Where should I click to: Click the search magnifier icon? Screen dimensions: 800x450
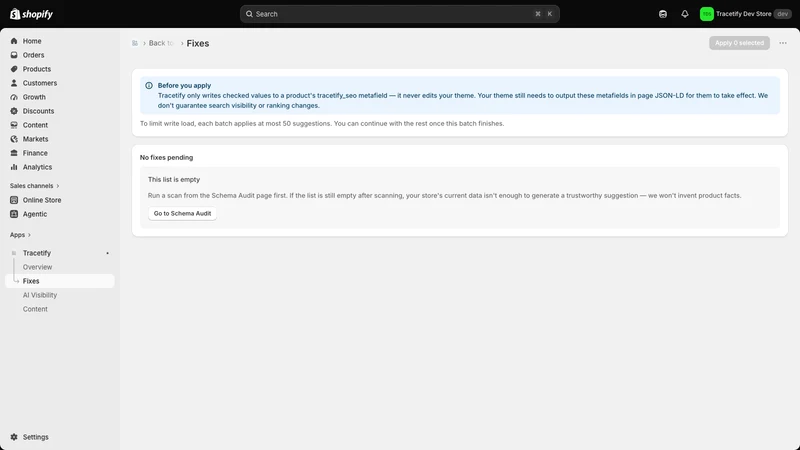point(249,14)
